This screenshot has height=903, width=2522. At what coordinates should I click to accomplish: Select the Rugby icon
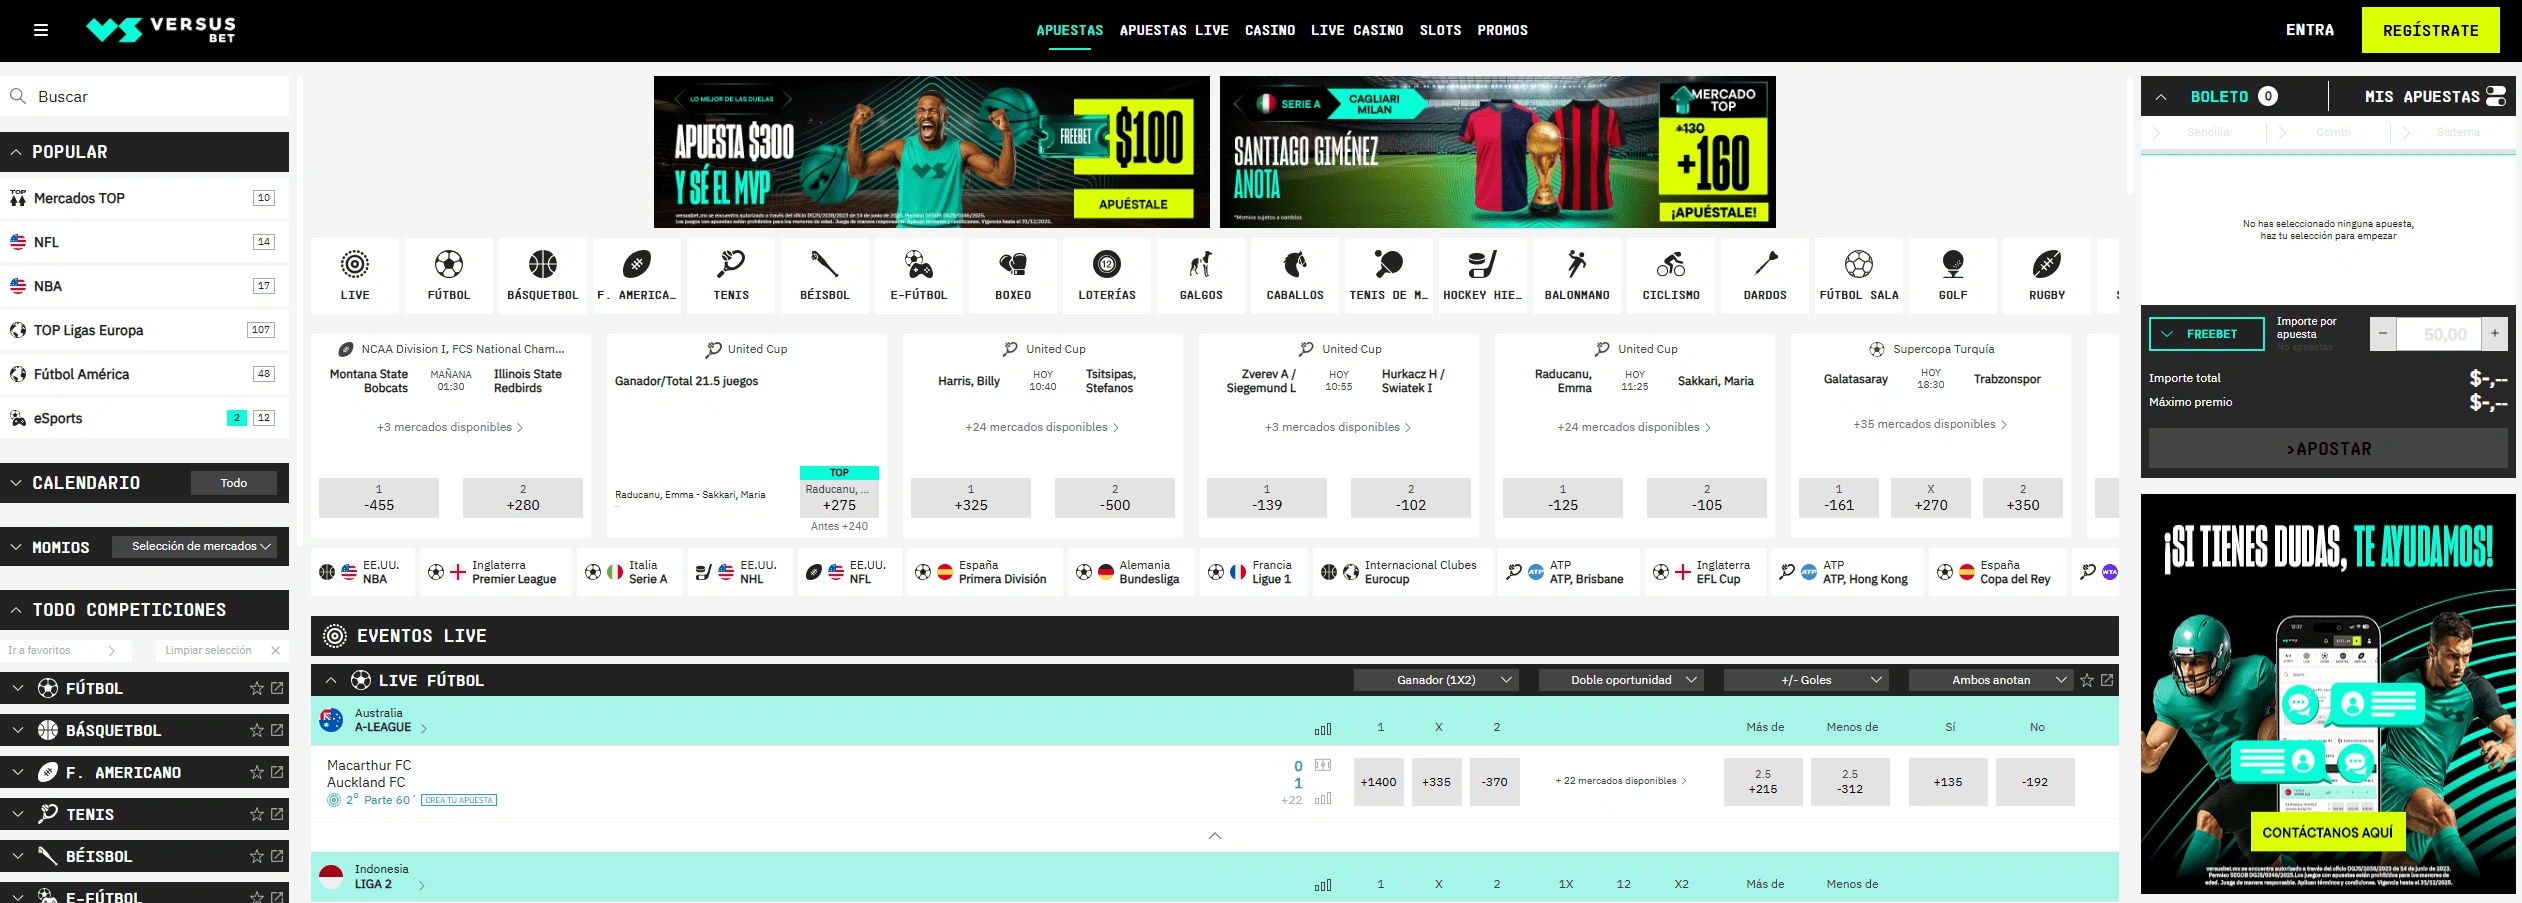click(2047, 275)
